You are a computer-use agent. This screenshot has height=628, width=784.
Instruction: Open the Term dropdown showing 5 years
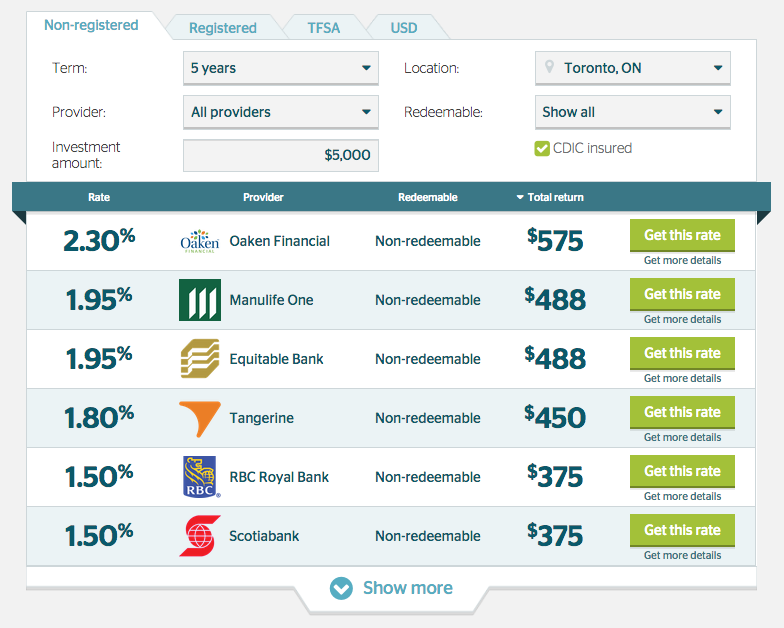280,68
